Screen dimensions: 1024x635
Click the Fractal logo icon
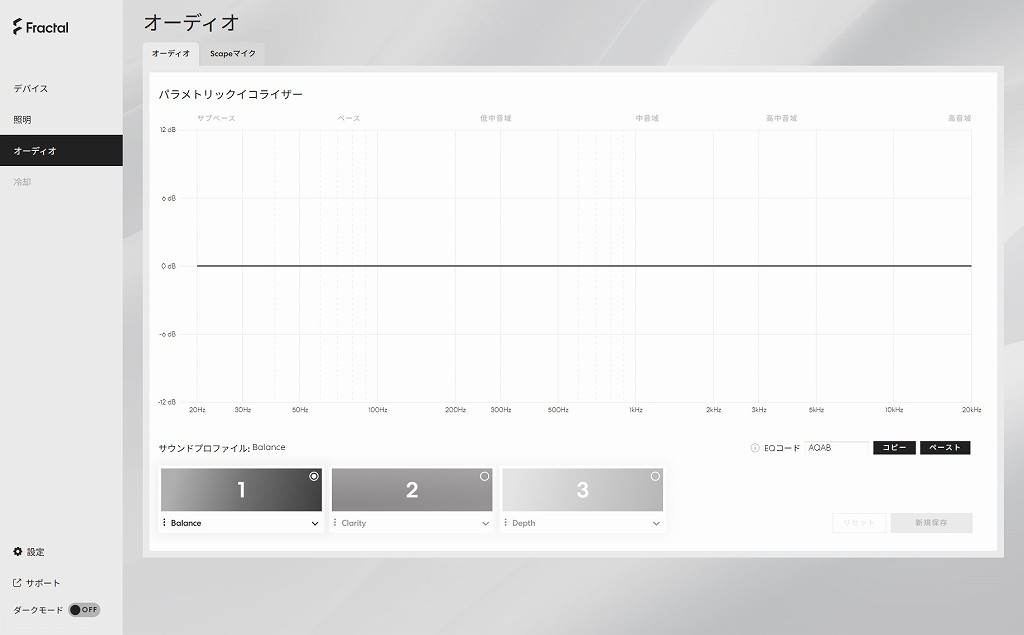18,27
